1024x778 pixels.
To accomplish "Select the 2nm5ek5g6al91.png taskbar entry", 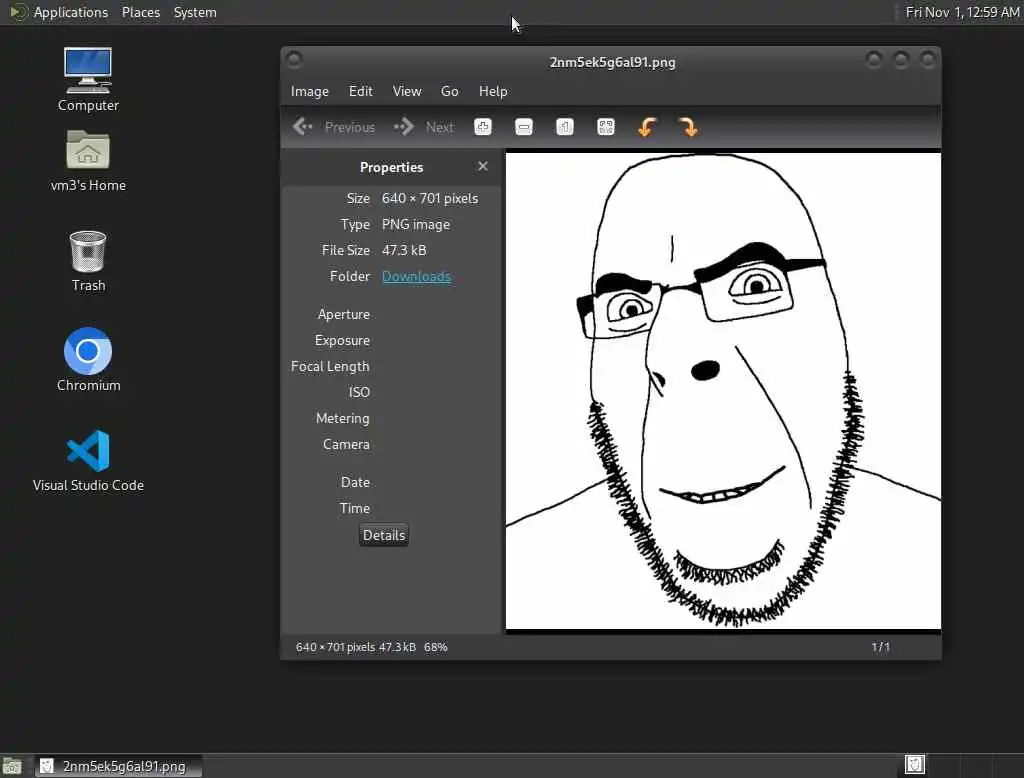I will point(118,766).
